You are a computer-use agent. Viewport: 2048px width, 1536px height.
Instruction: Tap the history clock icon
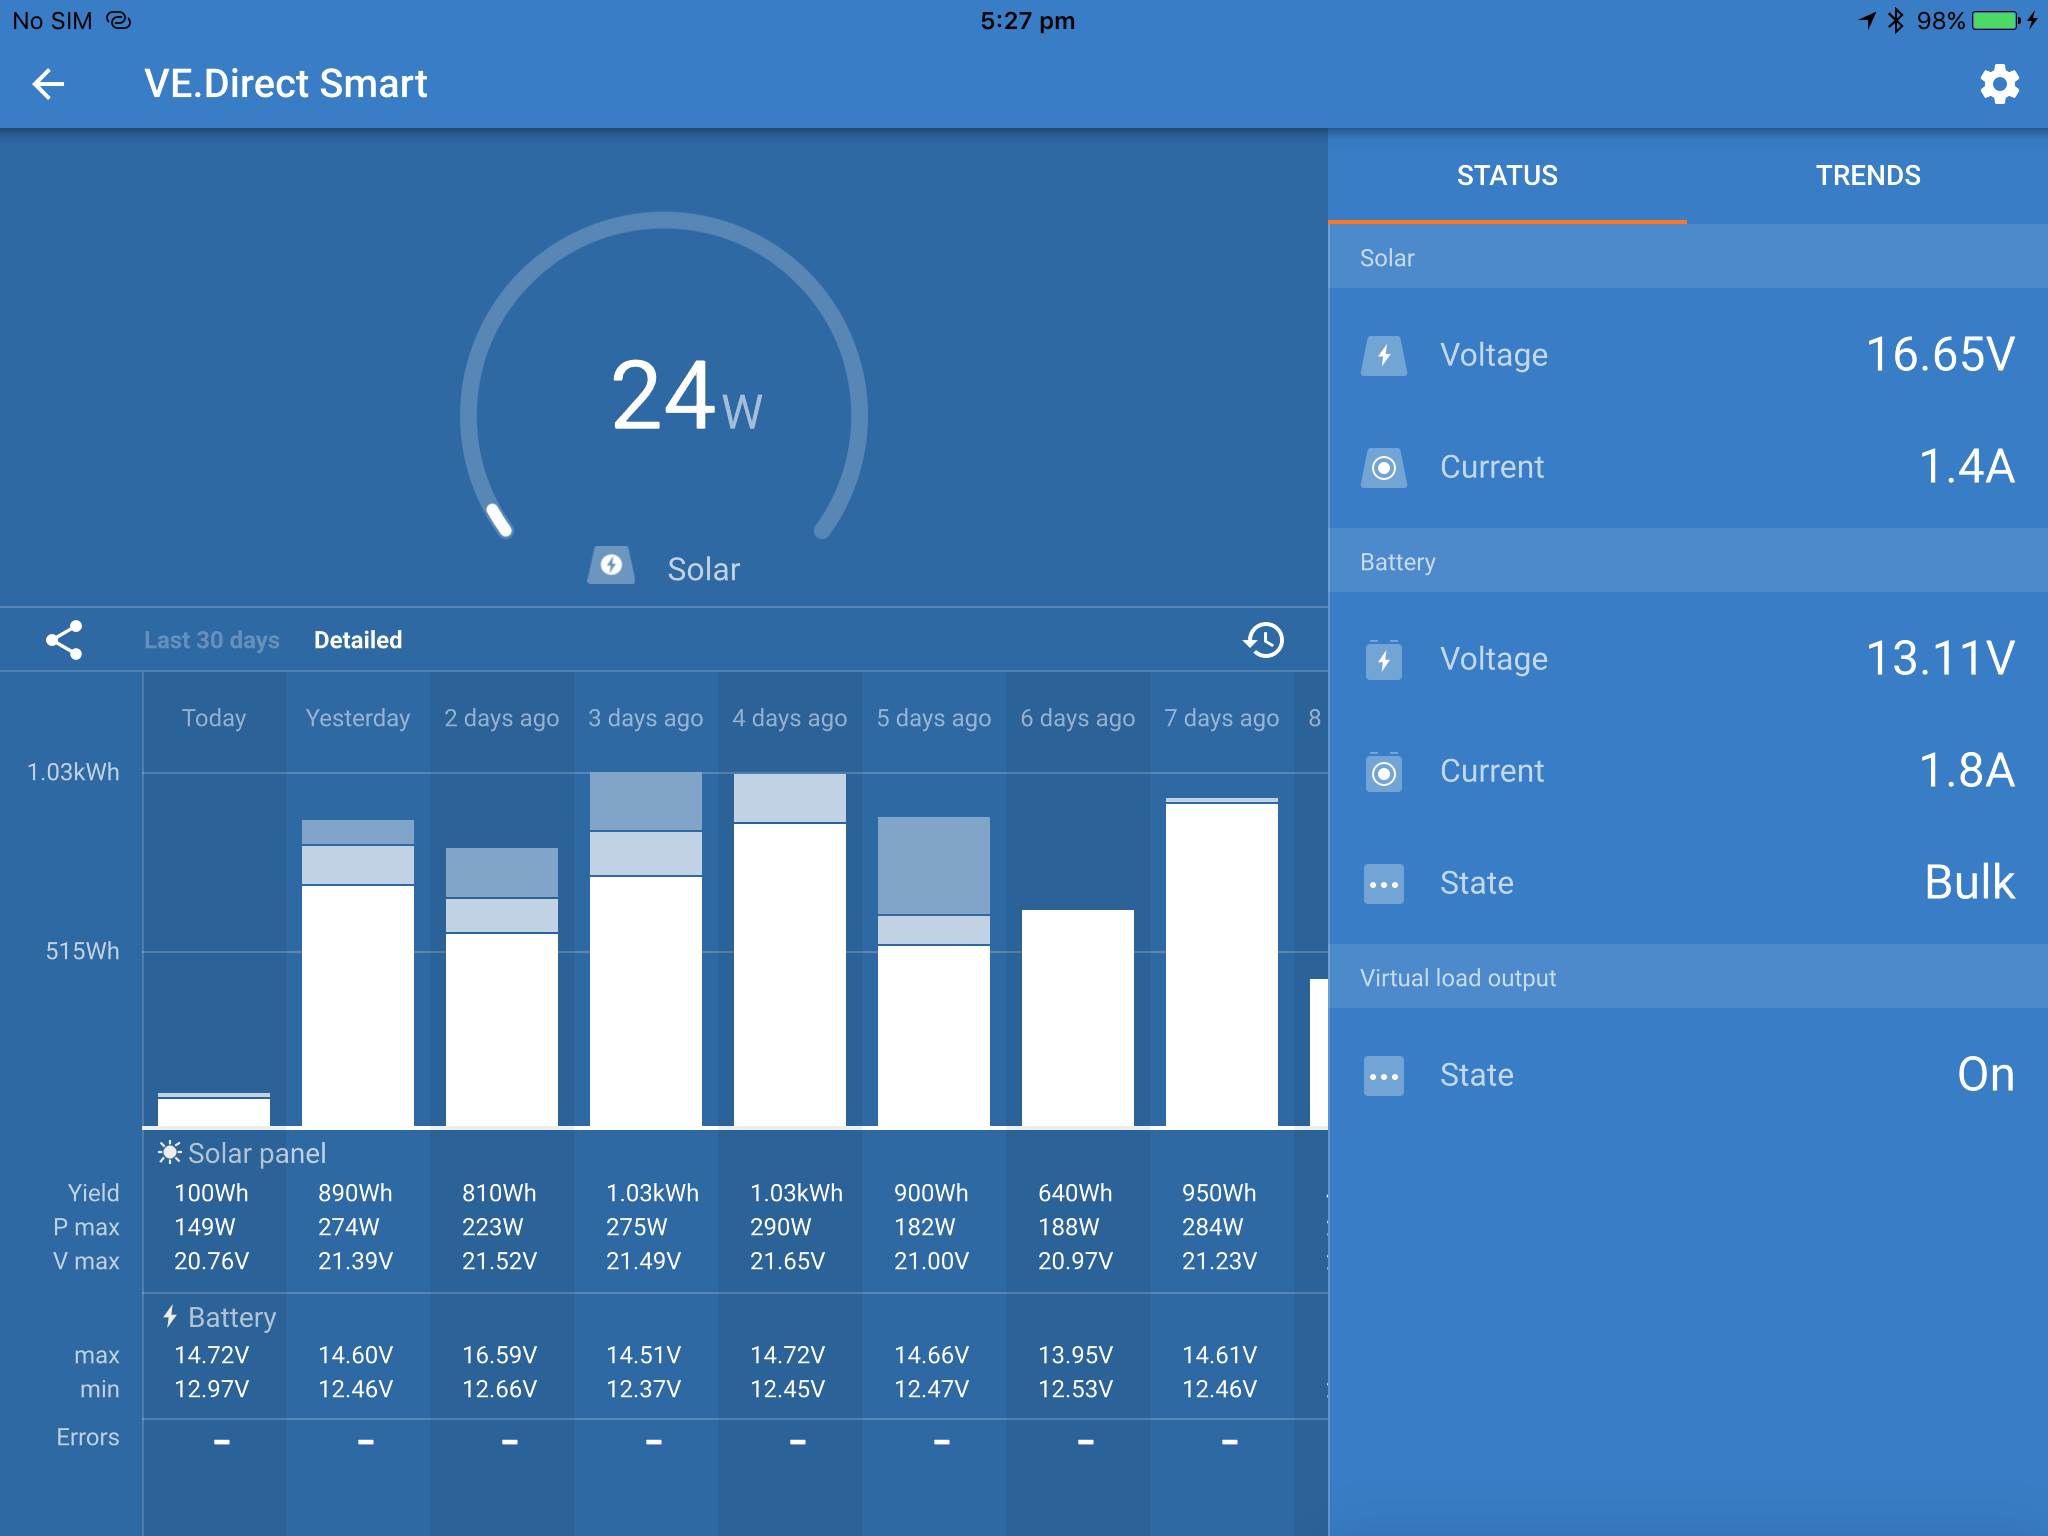pyautogui.click(x=1264, y=640)
